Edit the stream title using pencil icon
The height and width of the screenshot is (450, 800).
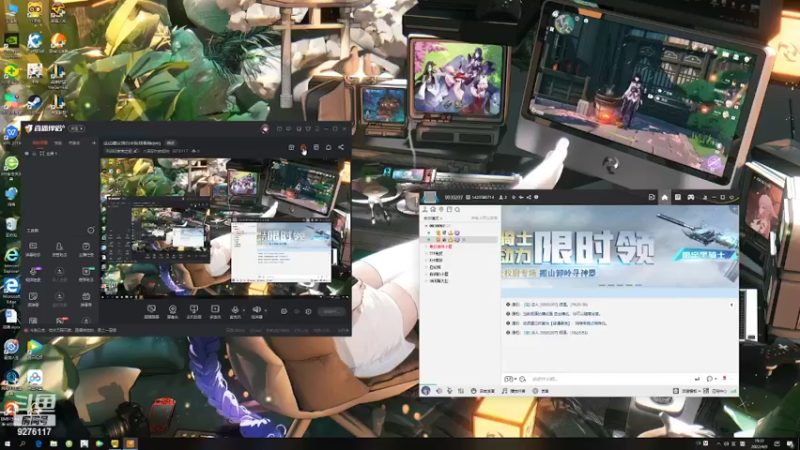(135, 151)
